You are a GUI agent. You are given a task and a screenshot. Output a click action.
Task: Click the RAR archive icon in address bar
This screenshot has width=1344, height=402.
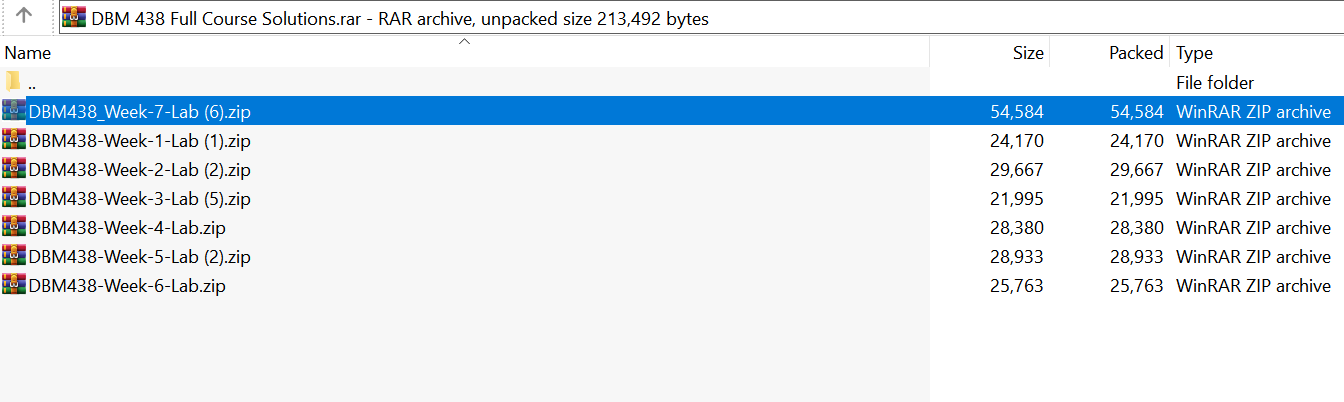pyautogui.click(x=74, y=17)
